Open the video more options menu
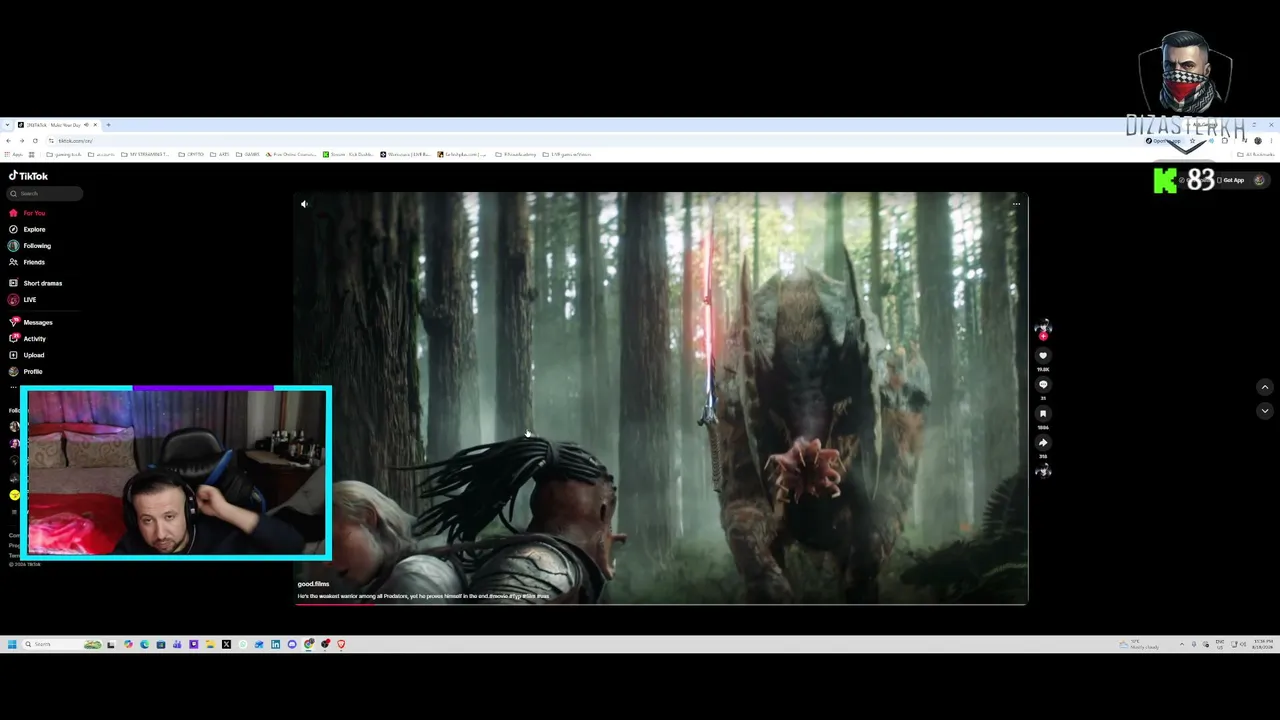This screenshot has height=720, width=1280. [1016, 204]
